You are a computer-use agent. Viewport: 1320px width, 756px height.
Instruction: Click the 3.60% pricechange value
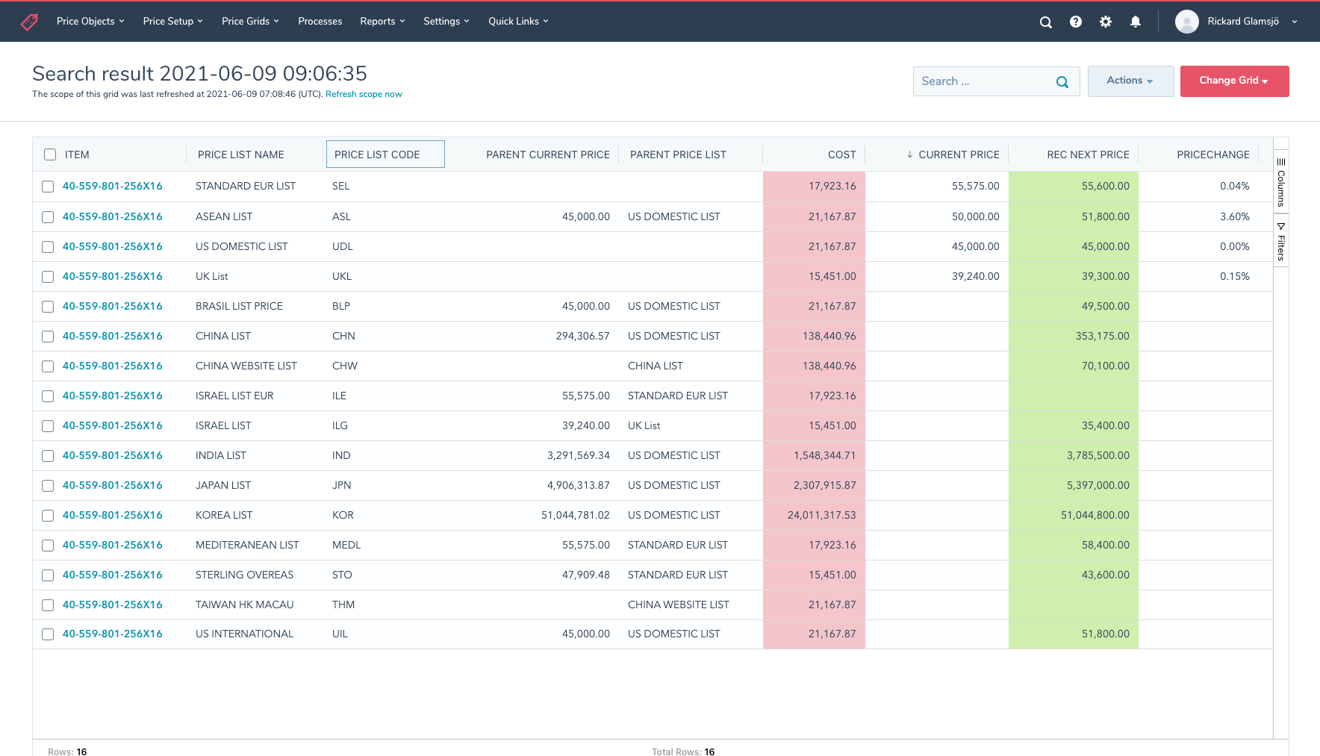pyautogui.click(x=1234, y=217)
